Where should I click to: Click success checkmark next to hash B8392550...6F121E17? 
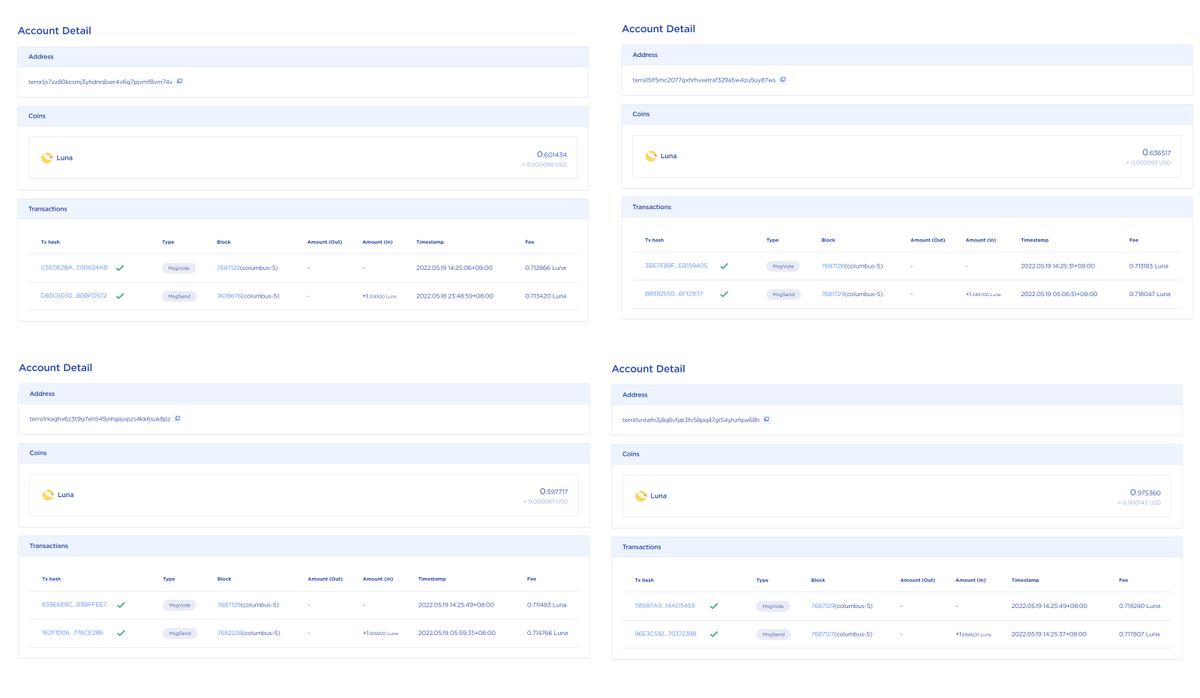click(x=724, y=294)
